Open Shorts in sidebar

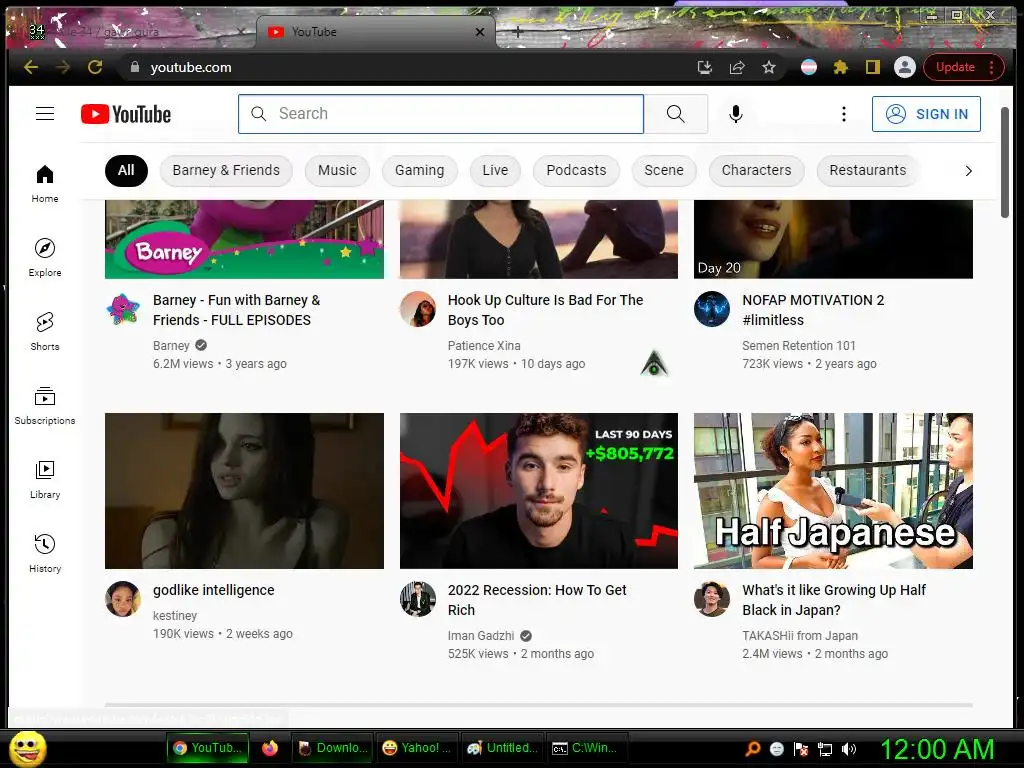(44, 331)
